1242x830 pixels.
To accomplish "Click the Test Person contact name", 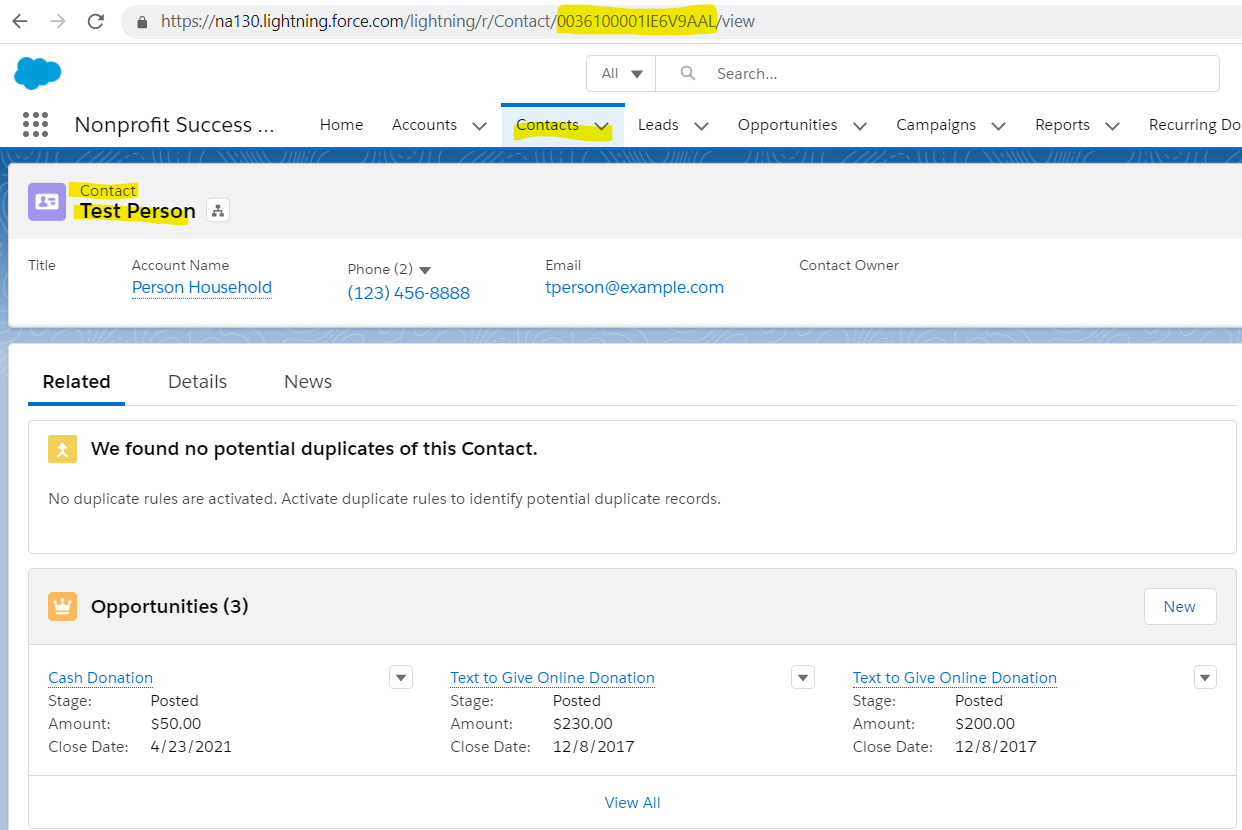I will [138, 211].
